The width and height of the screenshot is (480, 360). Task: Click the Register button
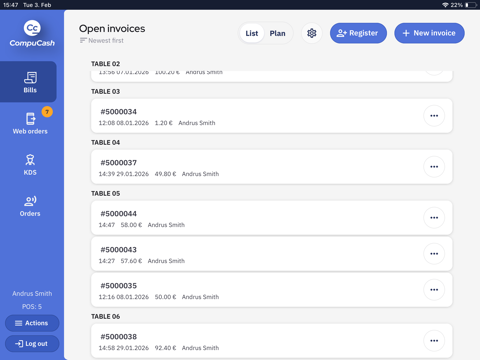point(358,33)
